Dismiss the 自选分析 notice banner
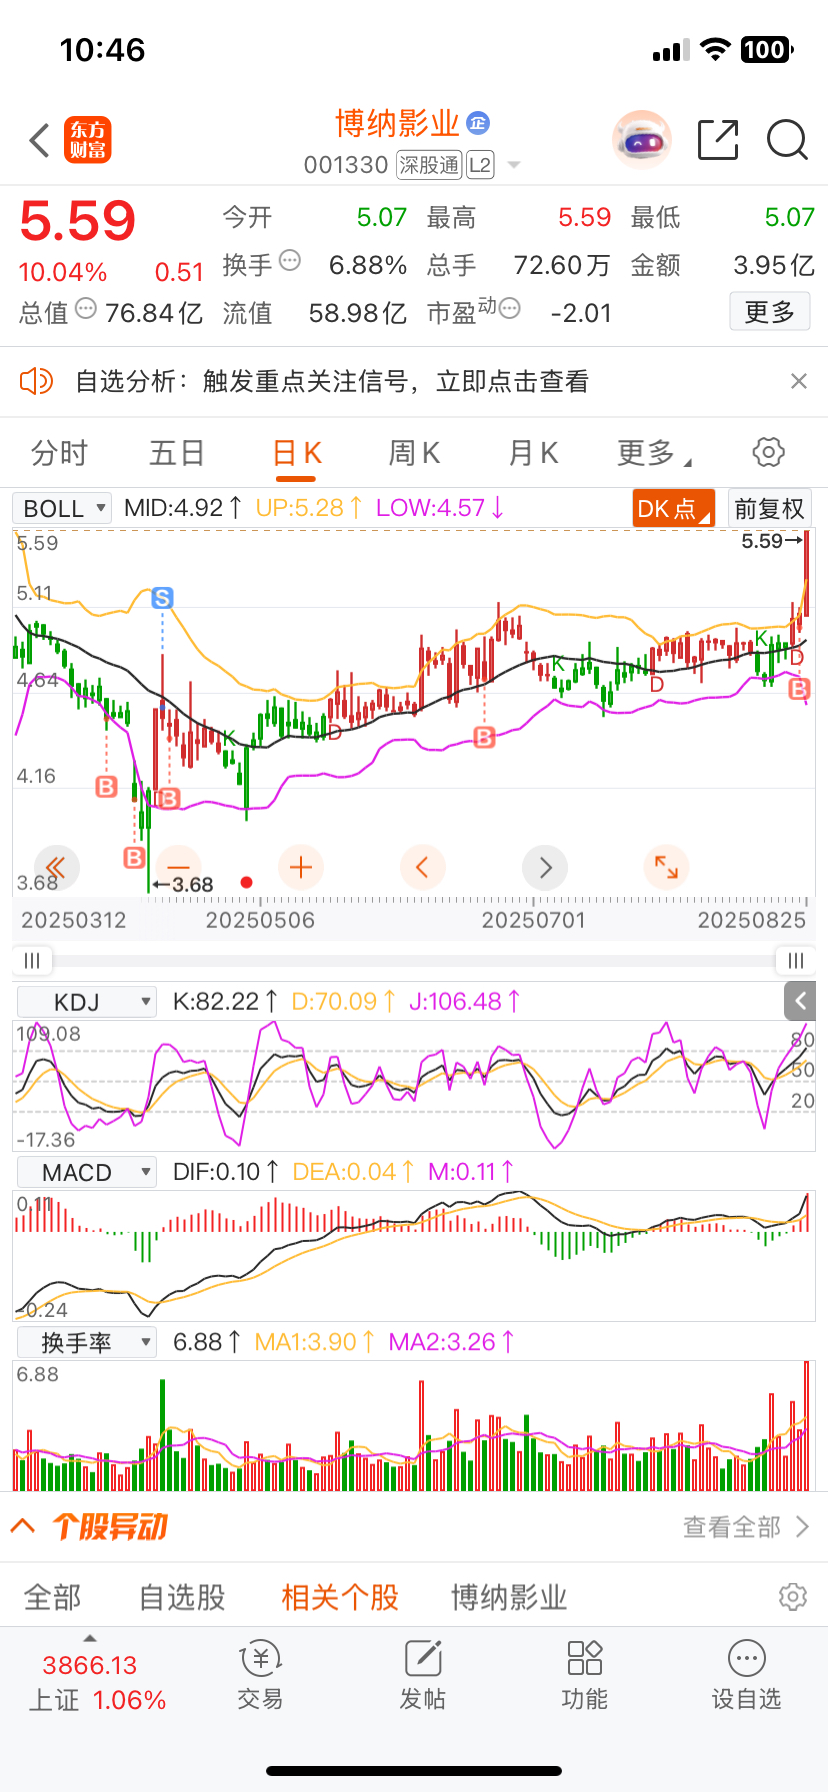This screenshot has width=828, height=1792. click(x=798, y=381)
